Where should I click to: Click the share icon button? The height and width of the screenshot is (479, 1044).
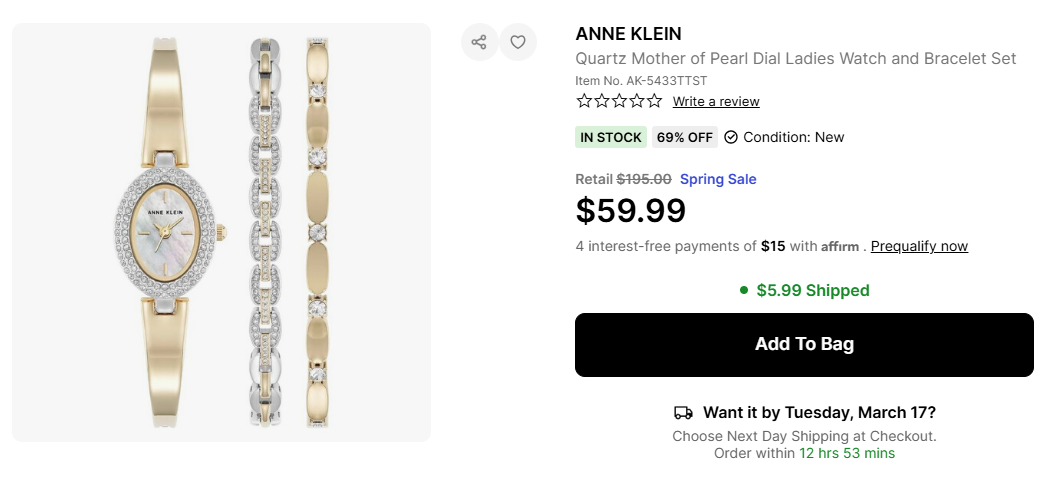(479, 42)
